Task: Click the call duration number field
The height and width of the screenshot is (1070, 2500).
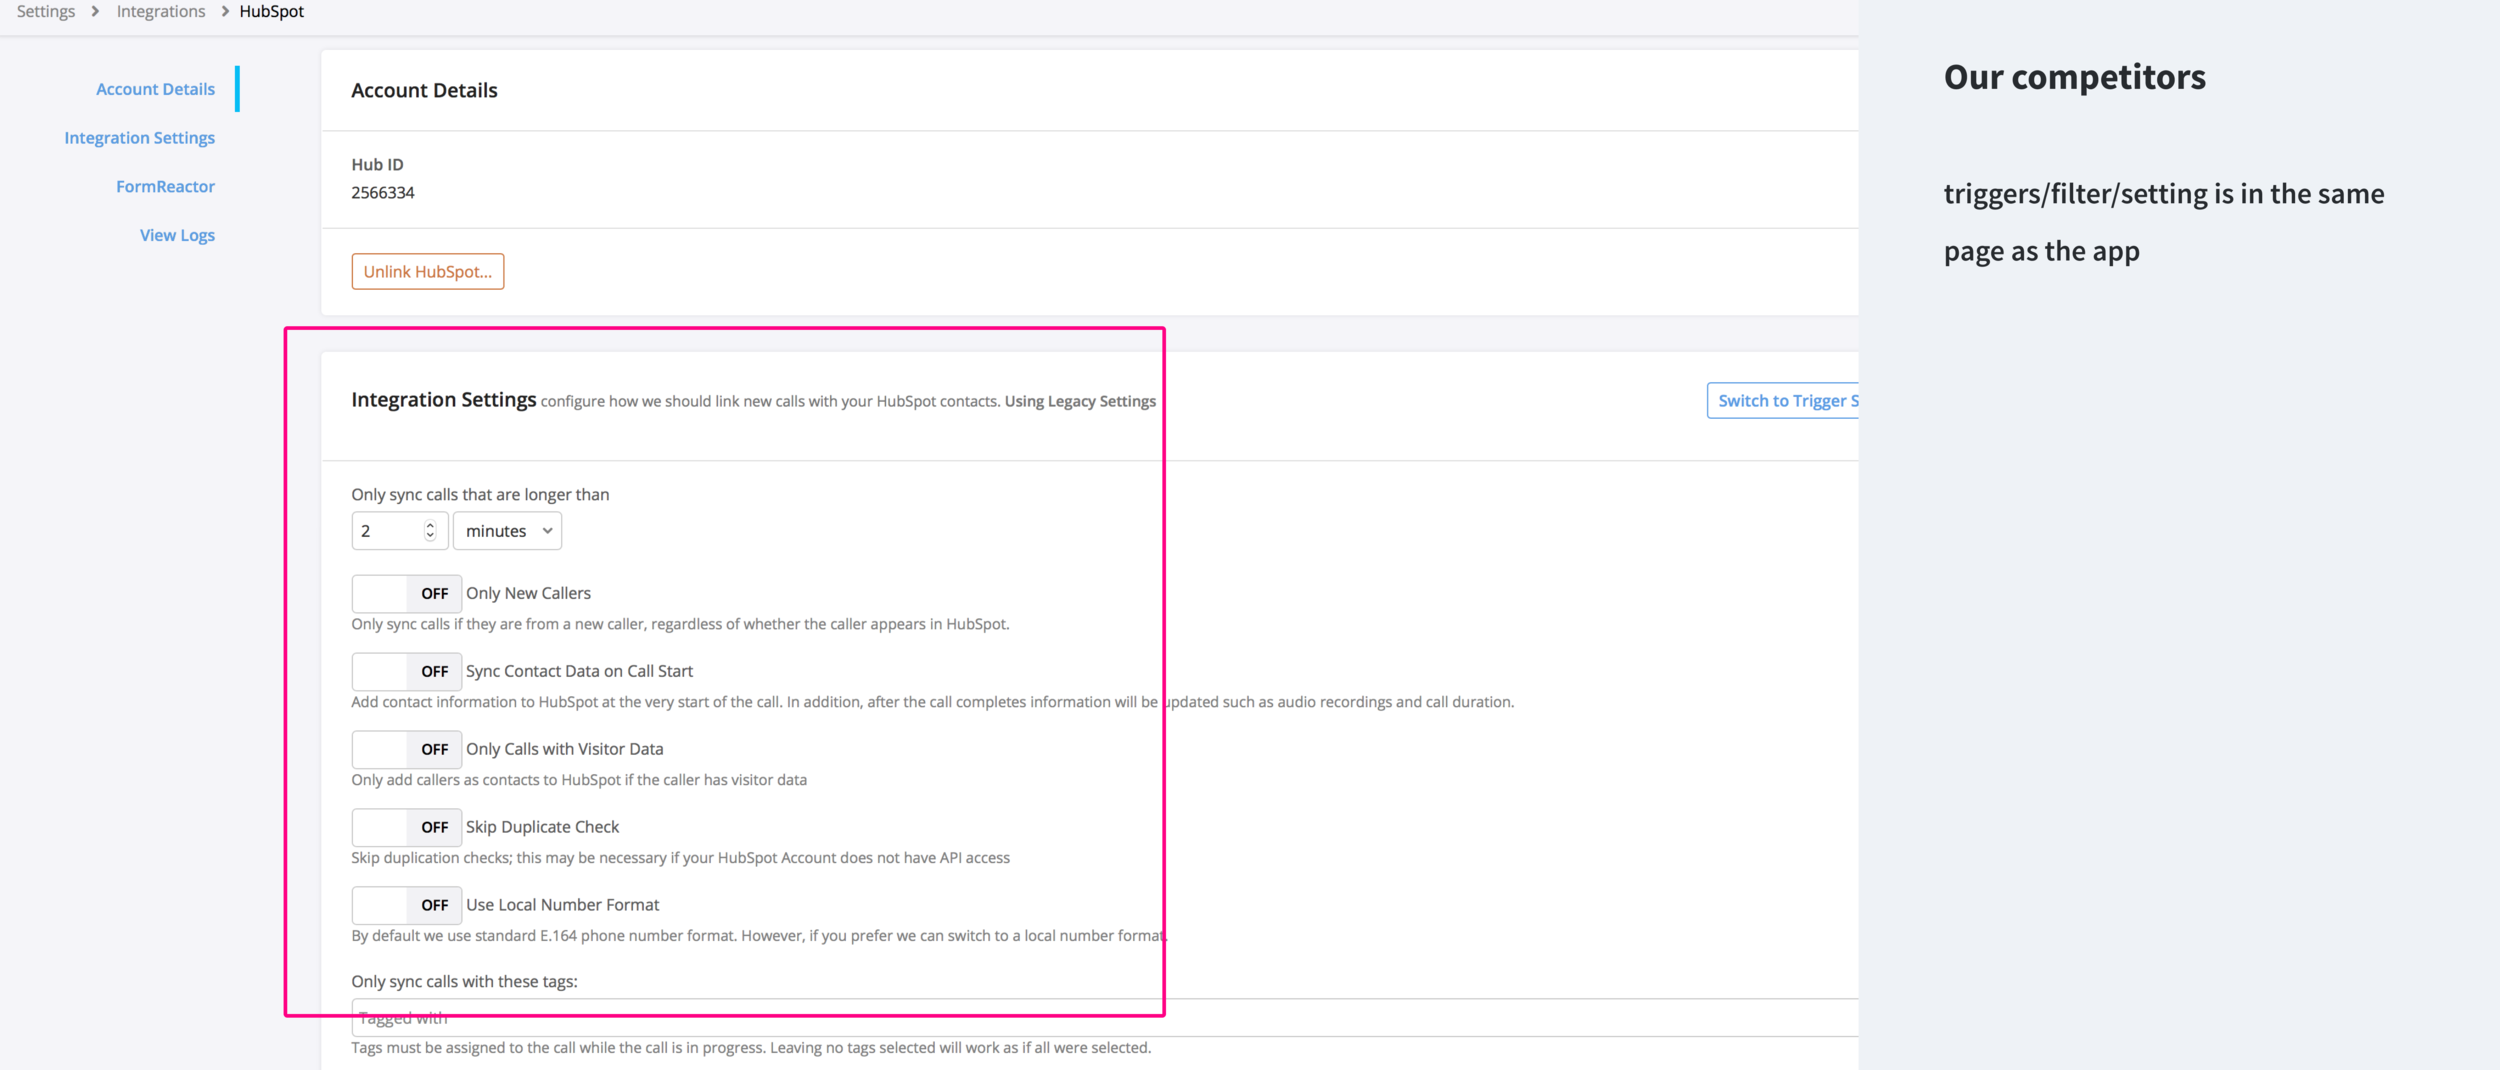Action: [399, 531]
